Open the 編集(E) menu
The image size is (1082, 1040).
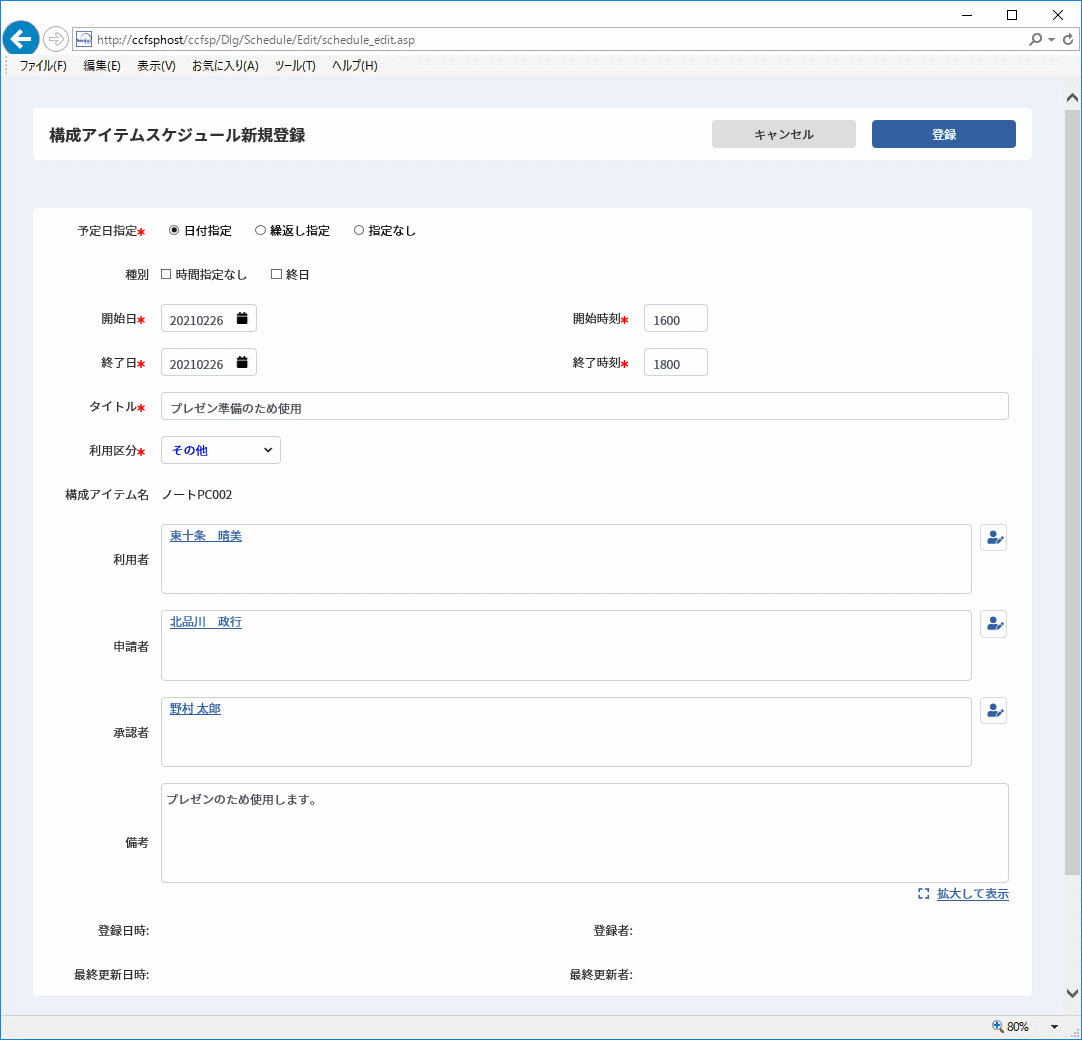click(101, 66)
